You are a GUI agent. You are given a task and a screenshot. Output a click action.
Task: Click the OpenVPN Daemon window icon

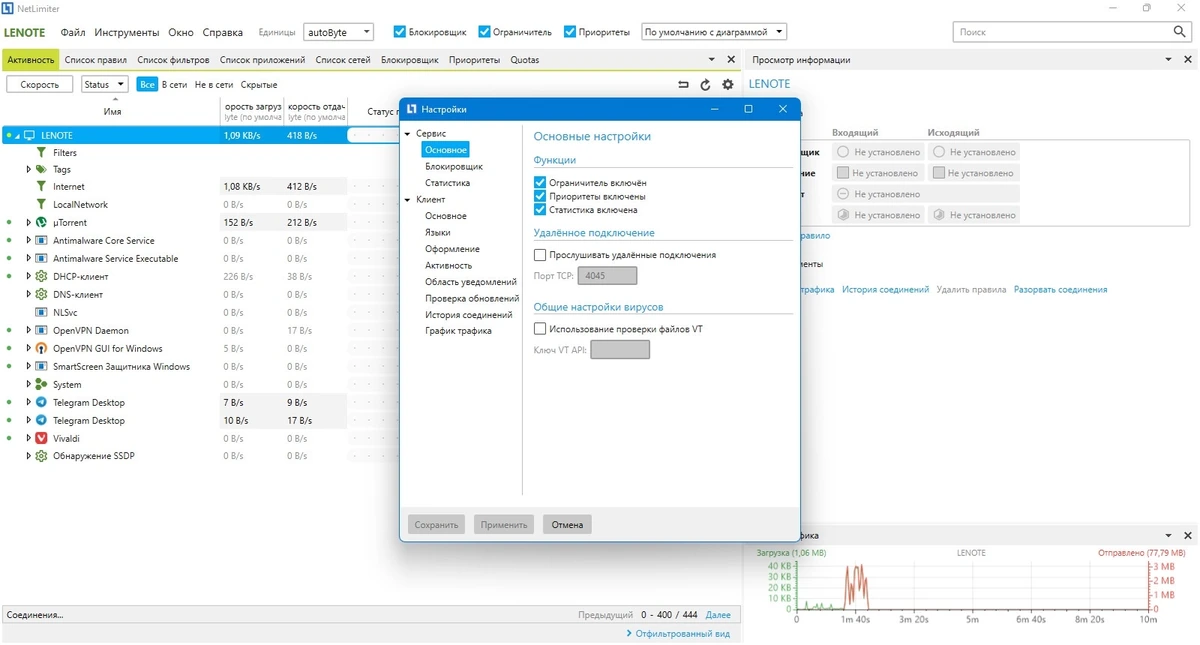point(41,330)
